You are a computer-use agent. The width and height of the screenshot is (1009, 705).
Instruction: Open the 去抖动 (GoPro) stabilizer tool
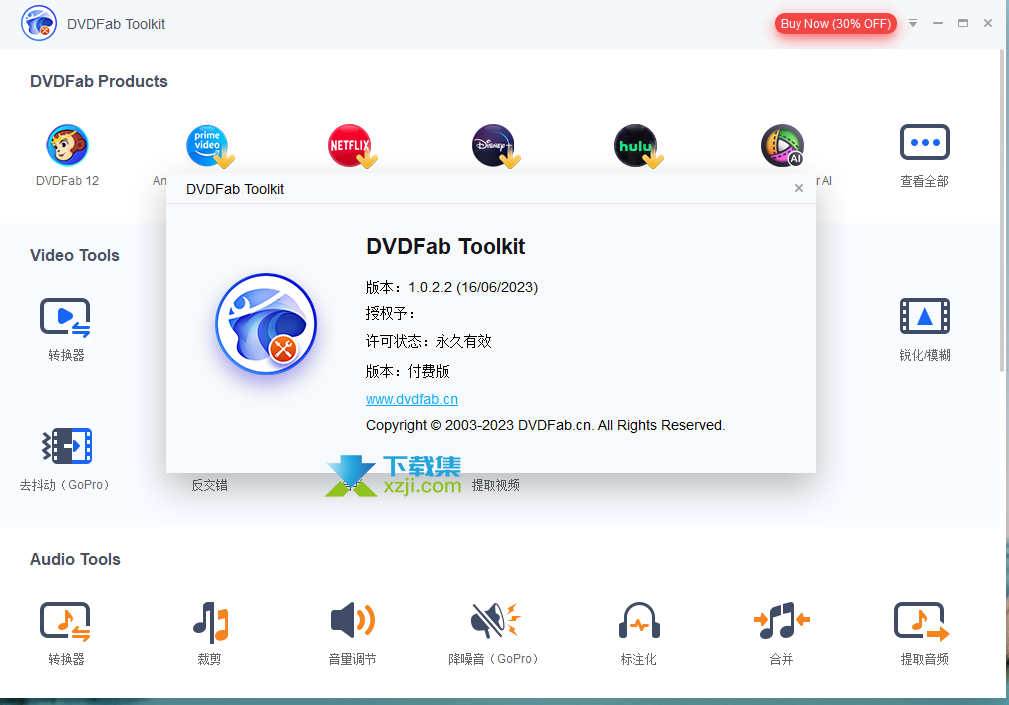[x=67, y=446]
